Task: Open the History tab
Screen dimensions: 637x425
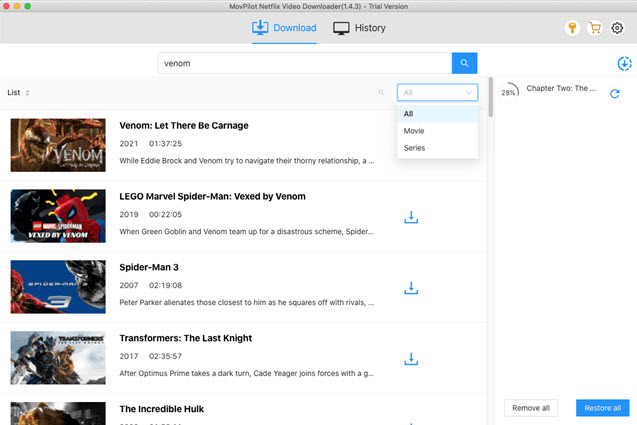Action: (x=360, y=28)
